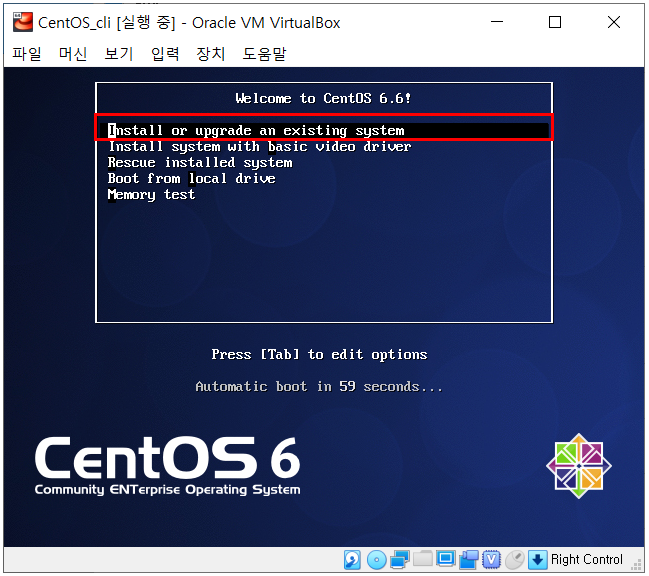This screenshot has height=576, width=649.
Task: Open the 보기 menu
Action: coord(119,54)
